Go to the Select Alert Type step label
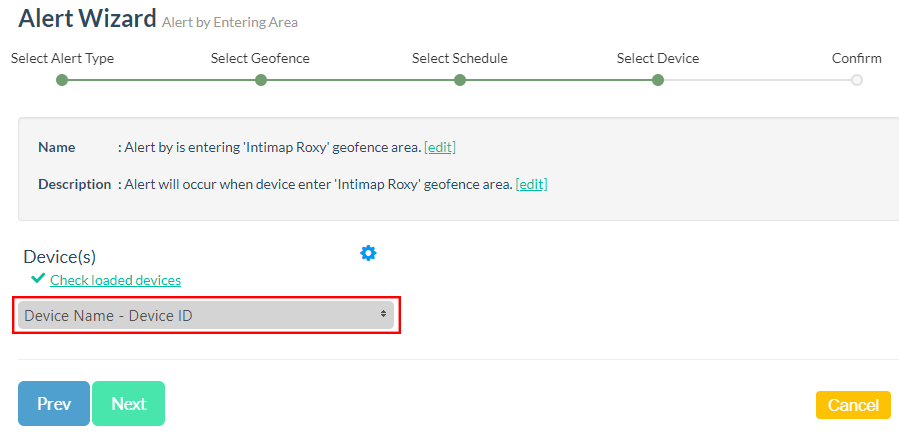This screenshot has height=441, width=899. 62,58
